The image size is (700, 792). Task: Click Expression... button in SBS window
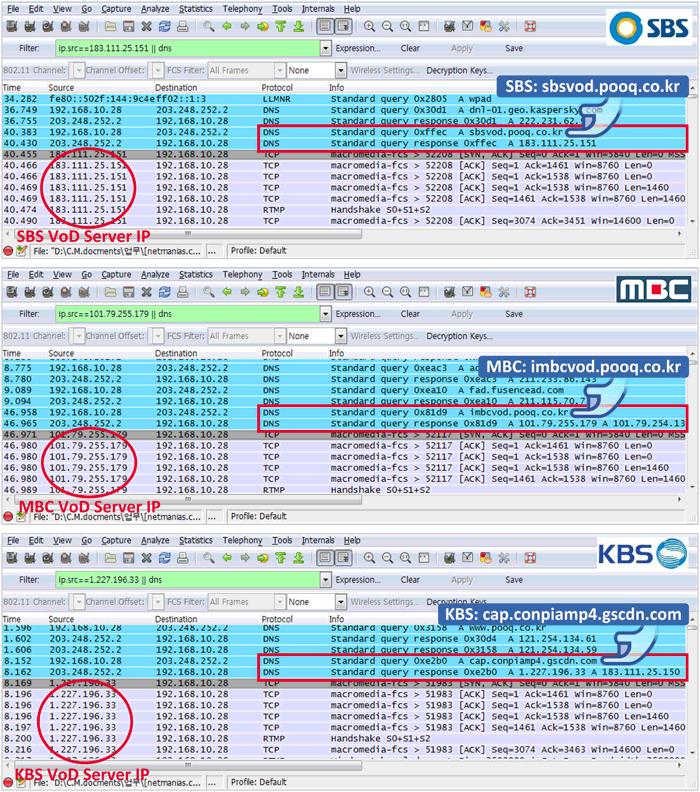(358, 48)
